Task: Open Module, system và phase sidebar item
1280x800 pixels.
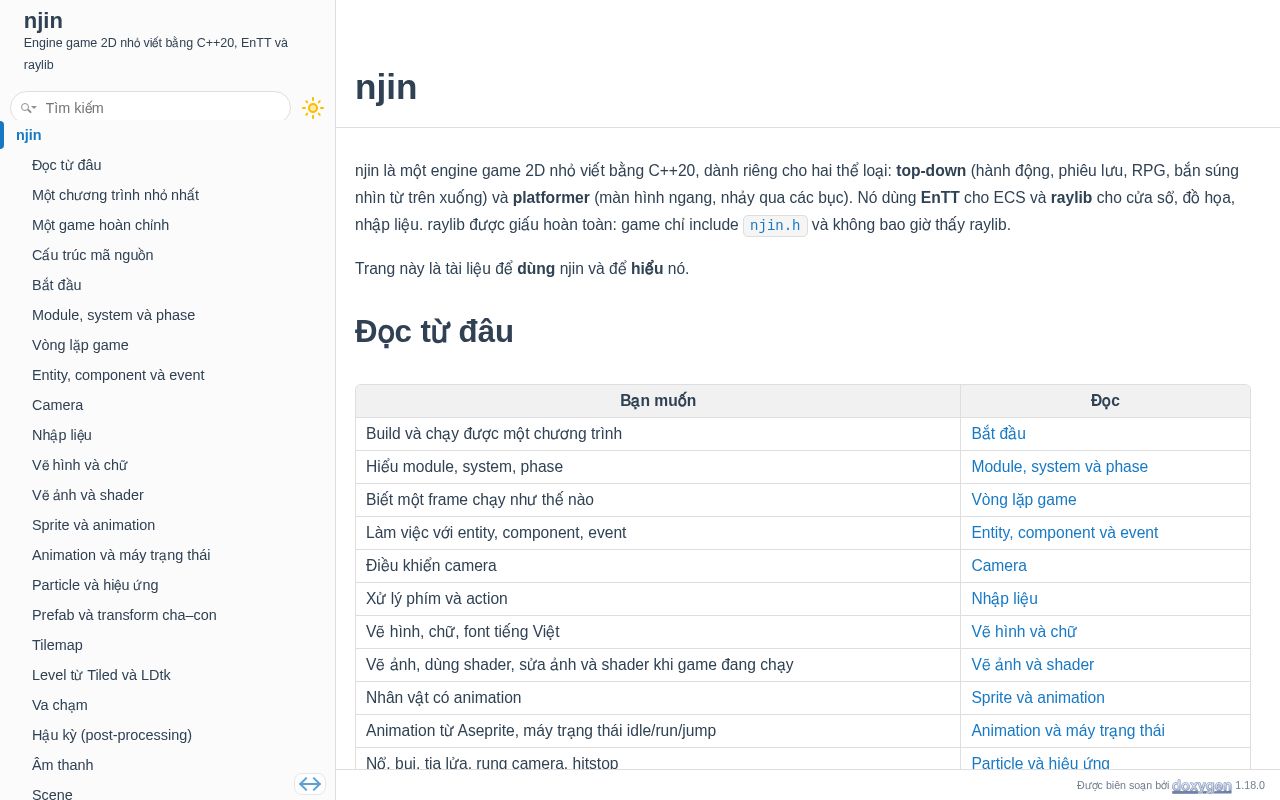Action: [x=114, y=315]
